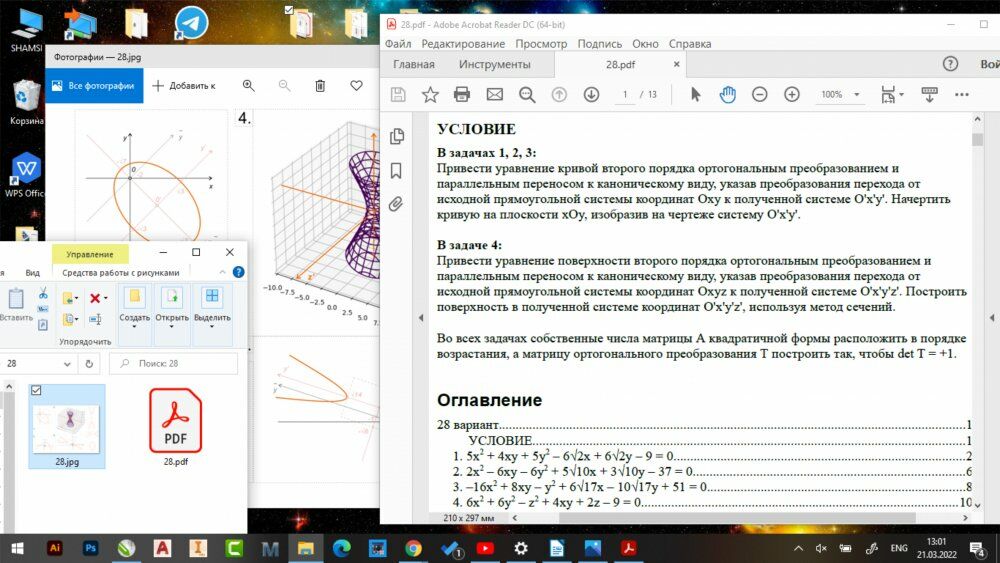This screenshot has width=1000, height=563.
Task: Click the cut scissors icon in Explorer
Action: point(43,293)
